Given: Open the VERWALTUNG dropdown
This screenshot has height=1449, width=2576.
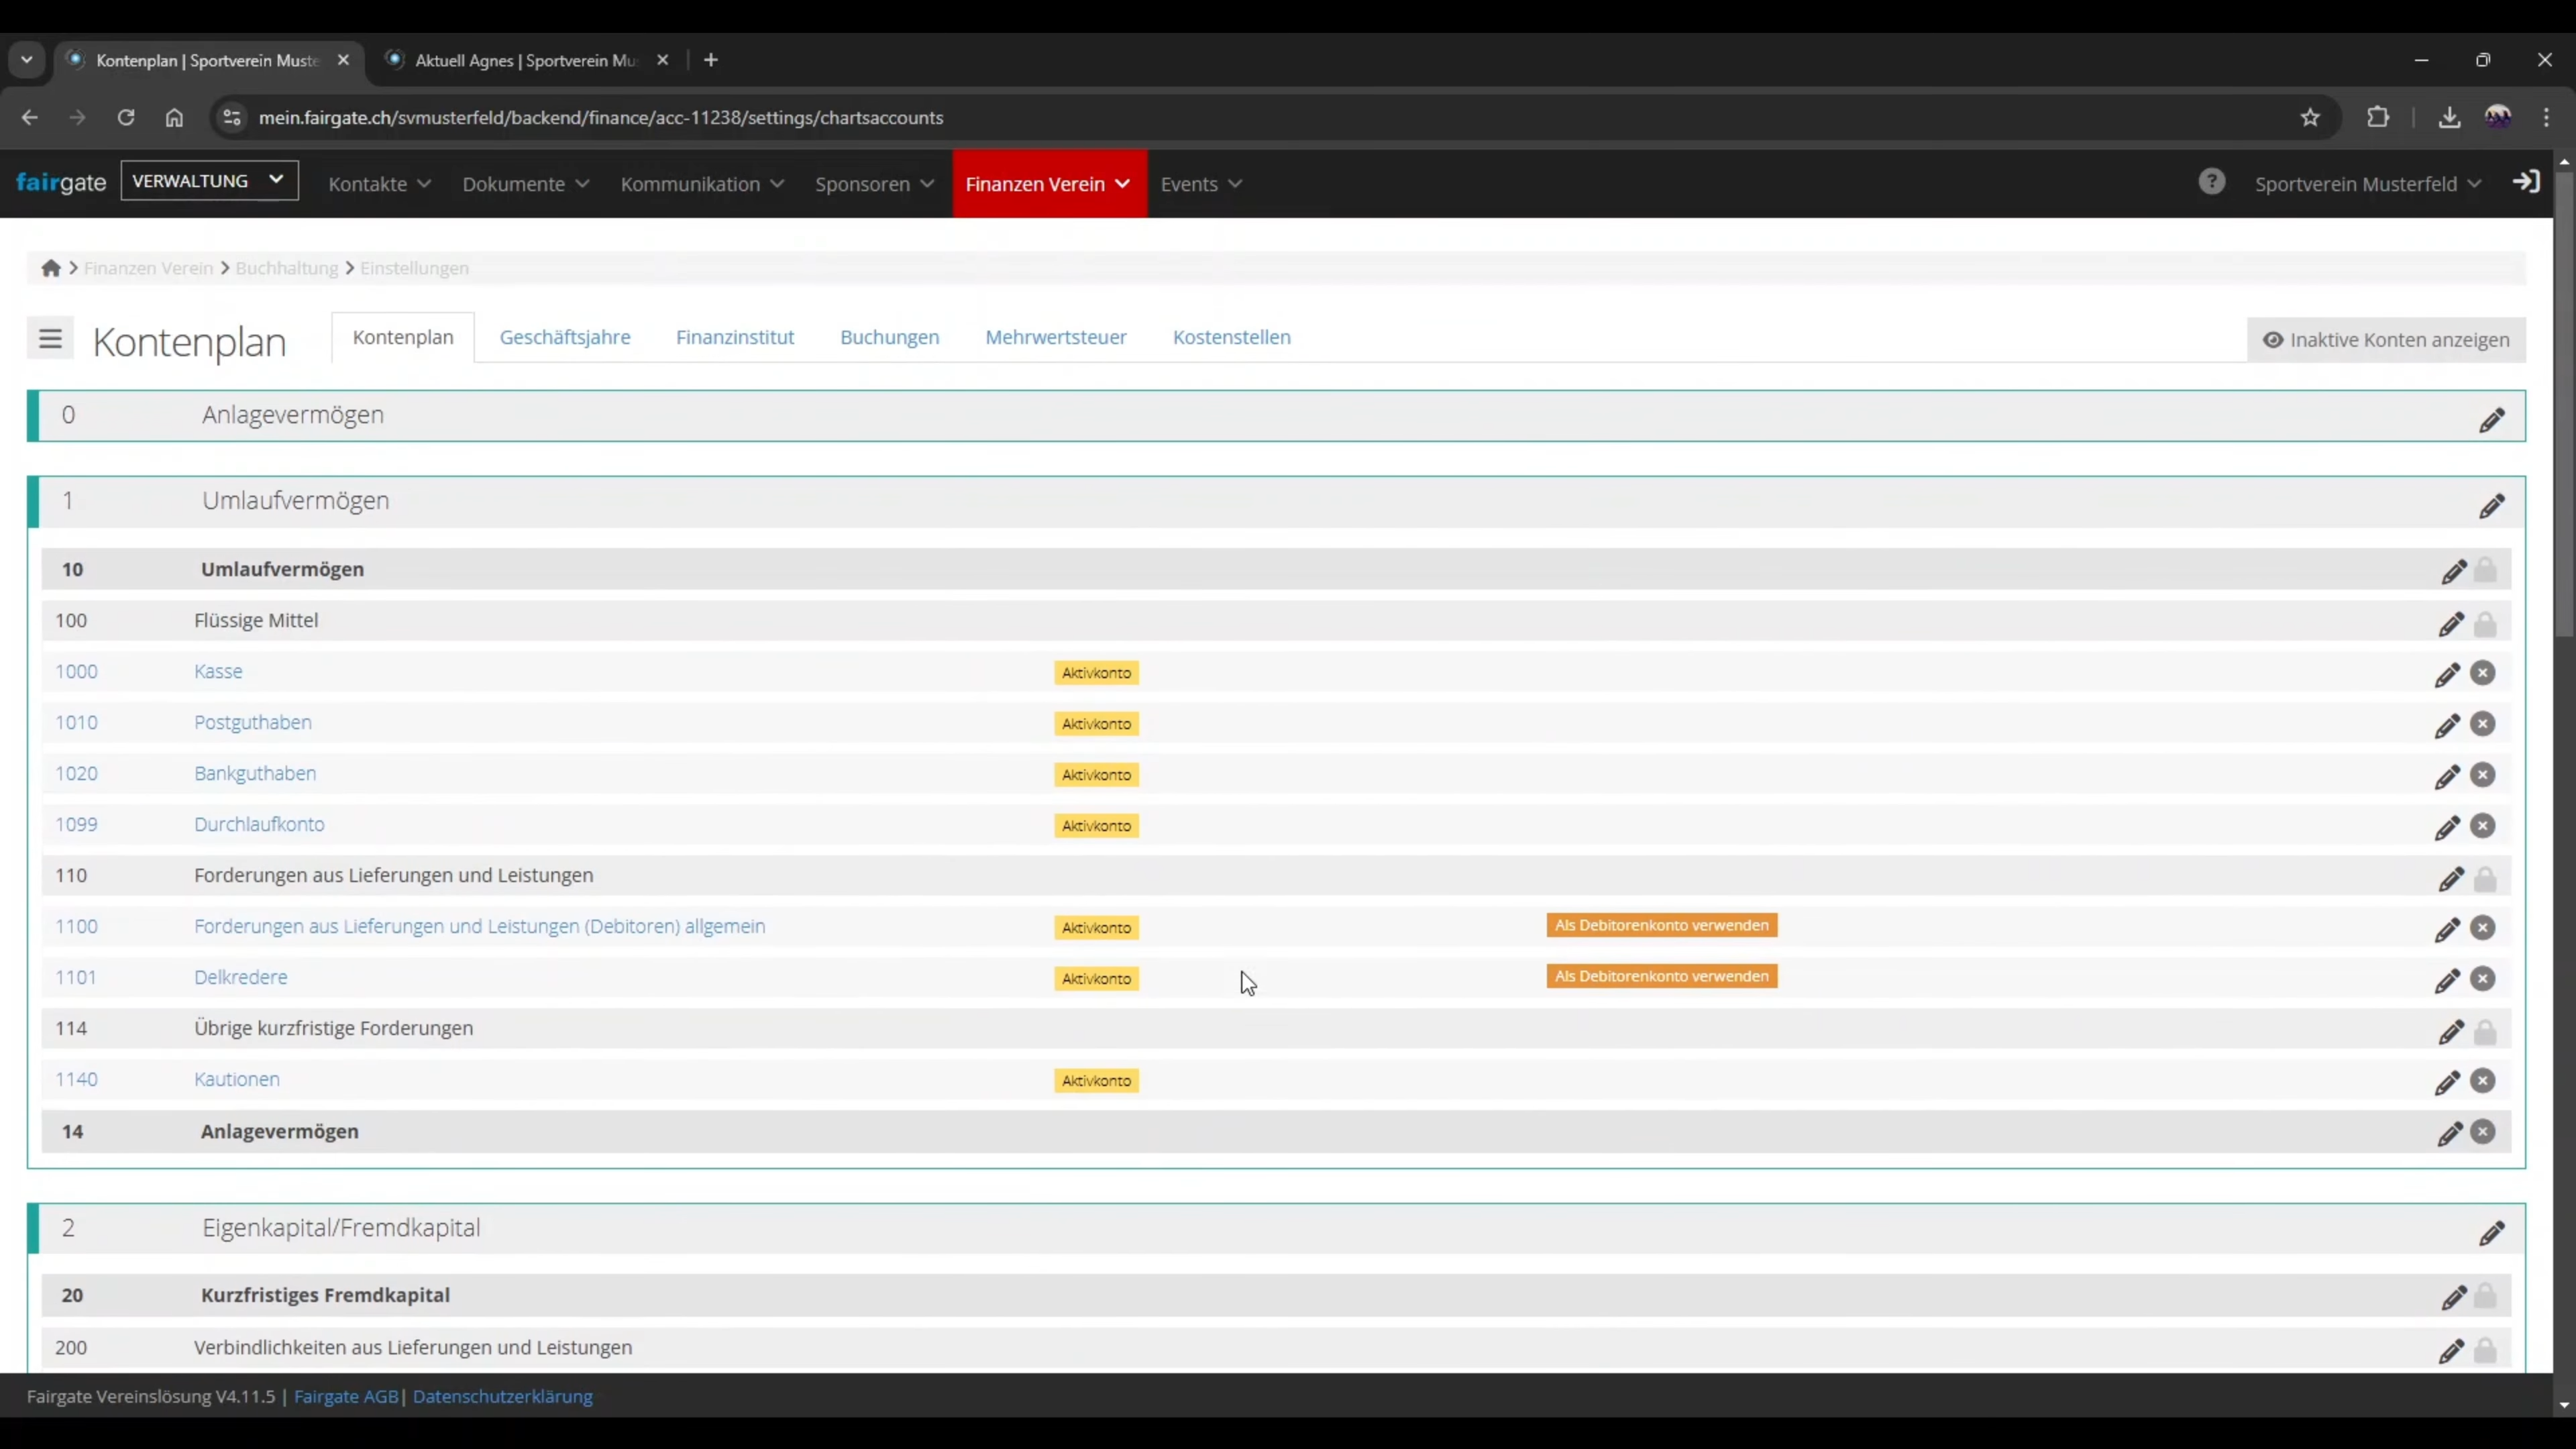Looking at the screenshot, I should click(x=209, y=181).
